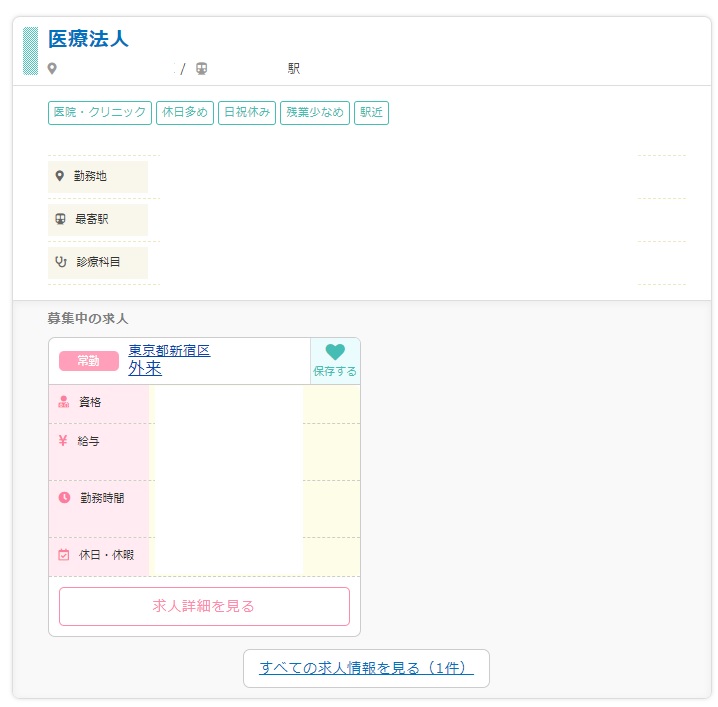This screenshot has height=707, width=718.
Task: Open the 医療法人 facility title
Action: [x=88, y=40]
